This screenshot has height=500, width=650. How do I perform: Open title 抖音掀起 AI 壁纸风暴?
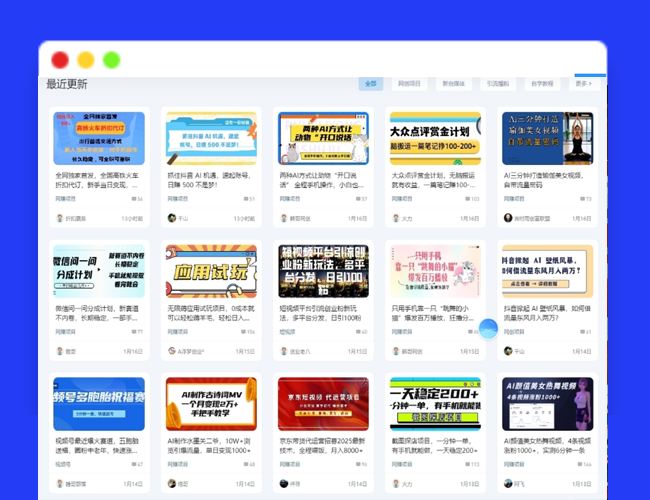point(547,313)
